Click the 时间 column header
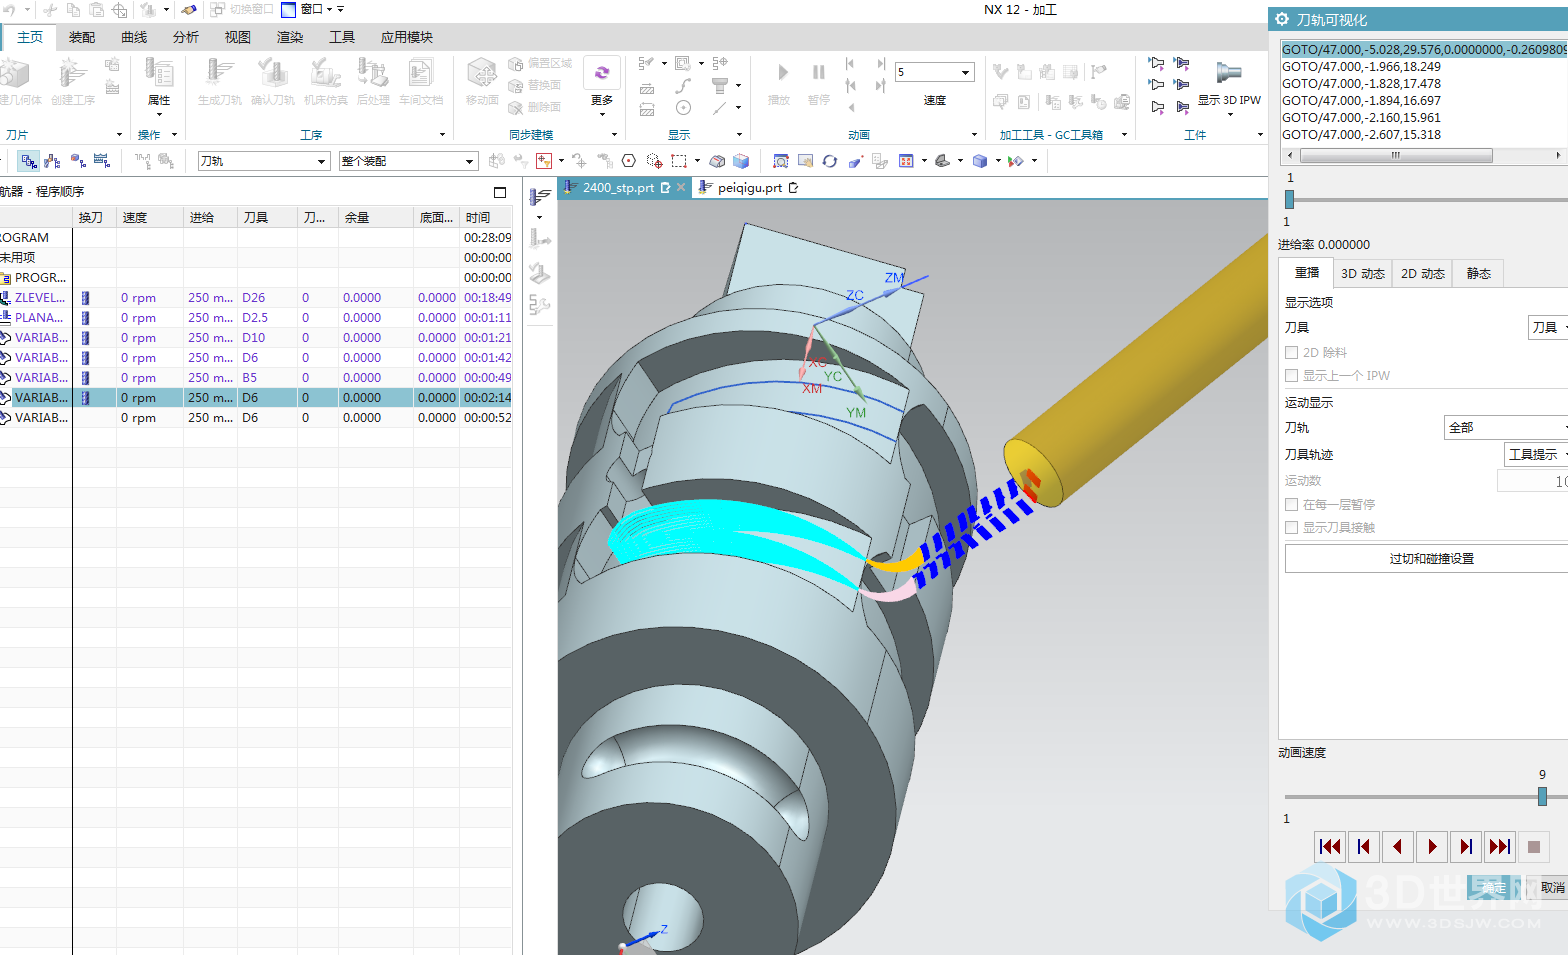This screenshot has height=955, width=1568. pyautogui.click(x=486, y=218)
